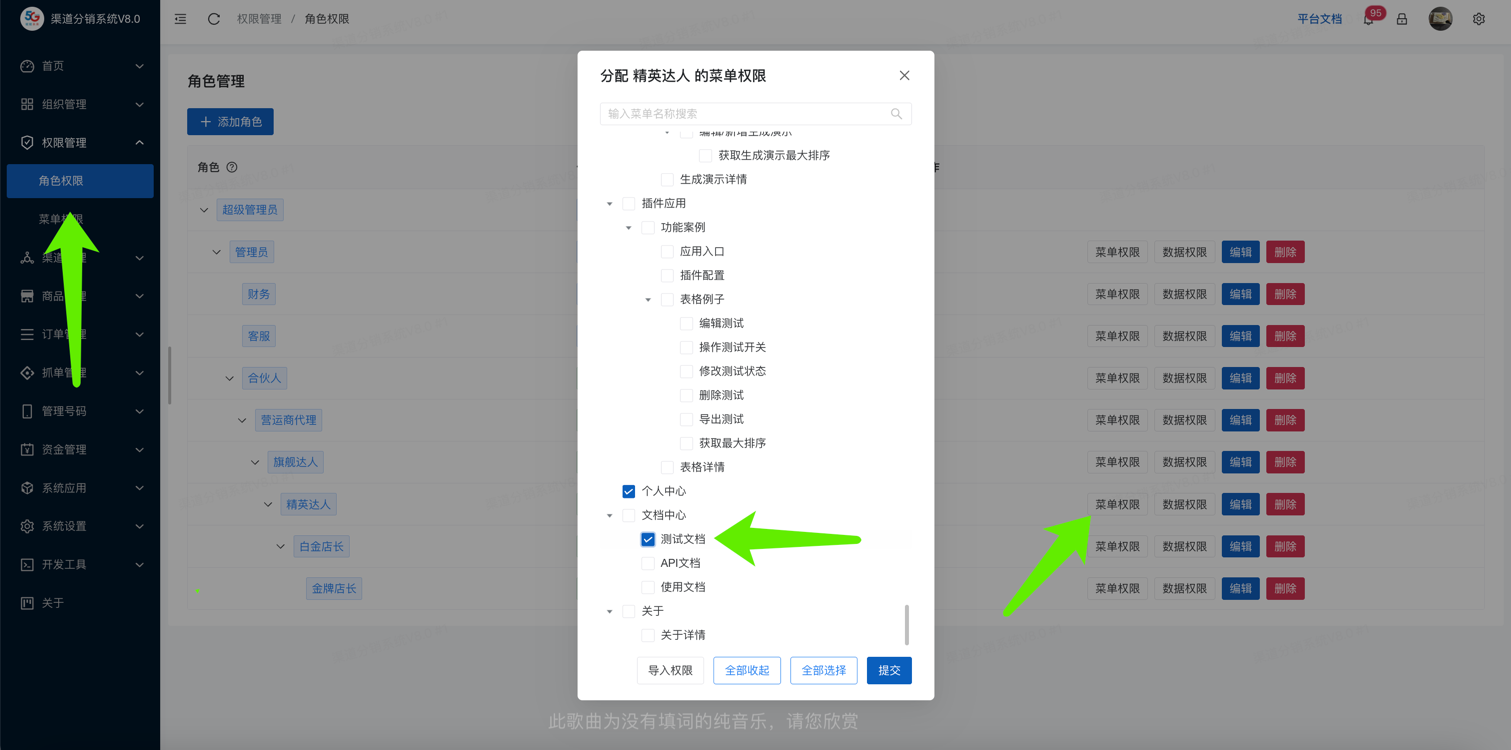Click the help icon beside 角色 header
Screen dimensions: 1511x750
tap(232, 168)
